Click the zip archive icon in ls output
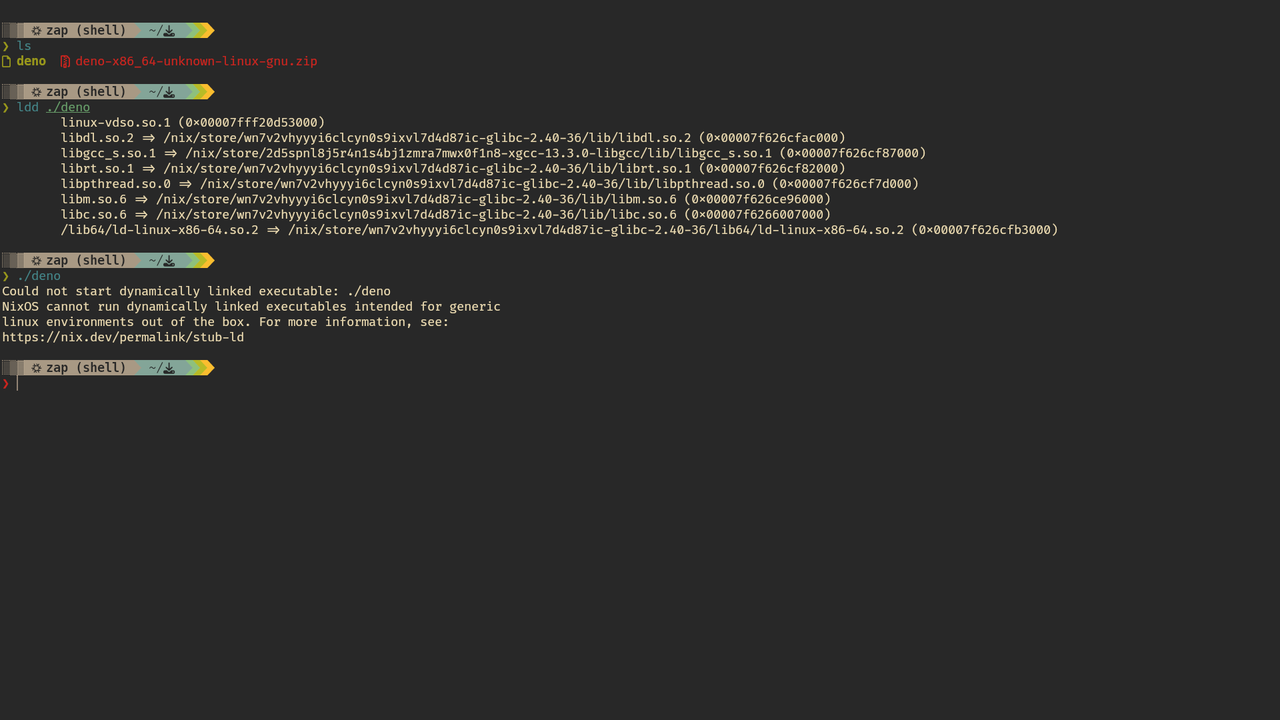The width and height of the screenshot is (1280, 720). tap(65, 61)
